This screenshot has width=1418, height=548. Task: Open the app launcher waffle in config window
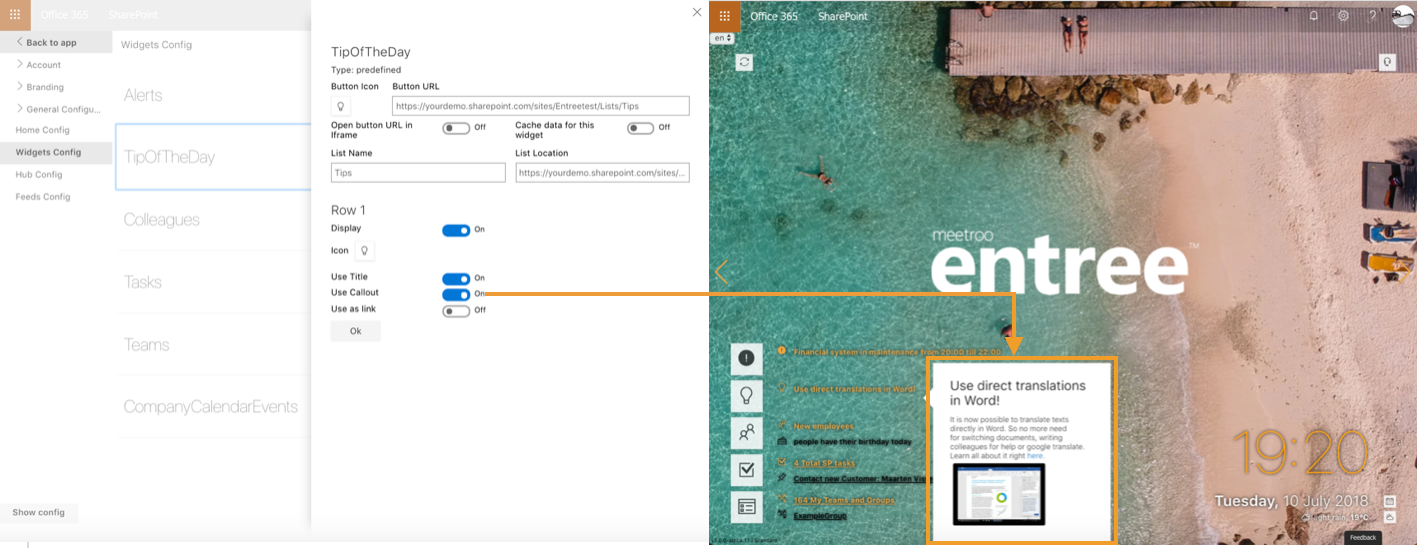point(15,15)
